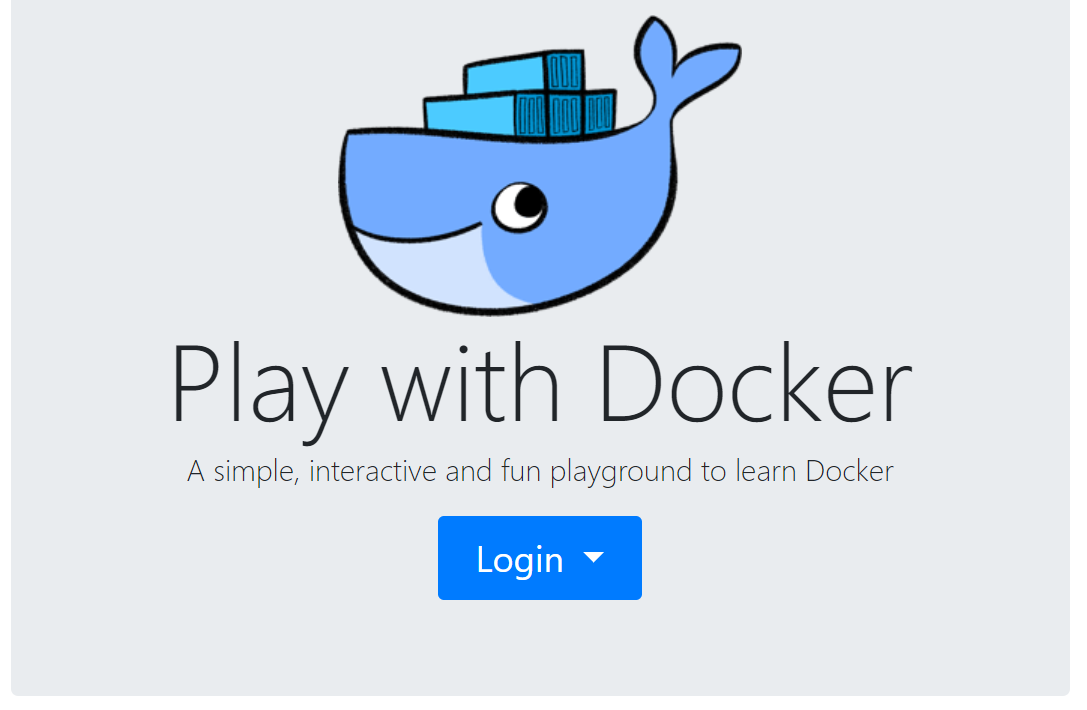Expand the Login dropdown caret

[593, 558]
